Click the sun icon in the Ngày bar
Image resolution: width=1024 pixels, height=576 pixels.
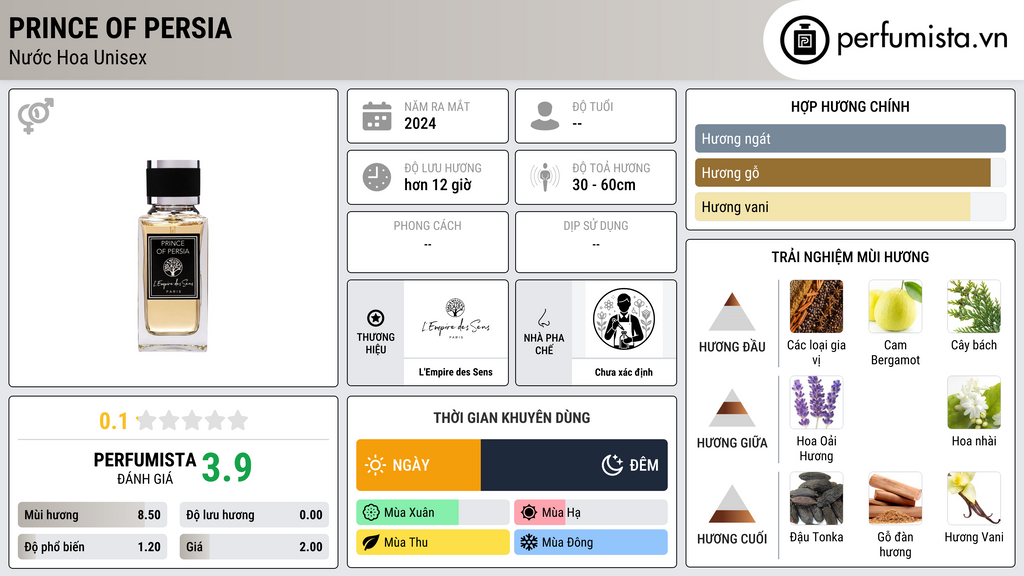[376, 465]
